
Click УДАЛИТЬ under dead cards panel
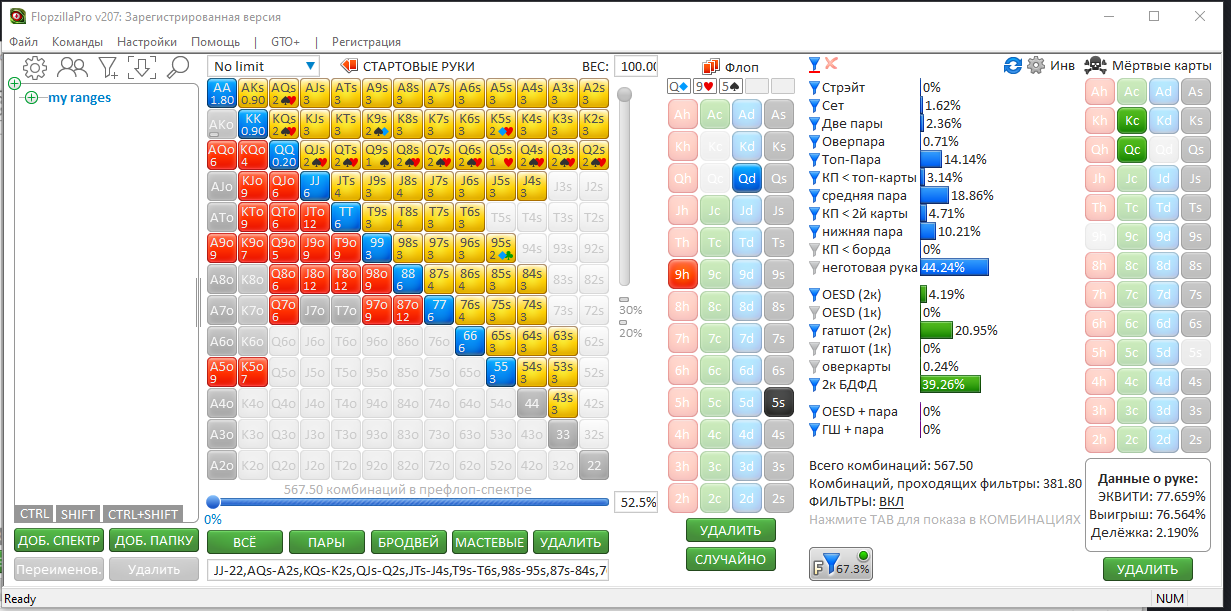[1148, 569]
